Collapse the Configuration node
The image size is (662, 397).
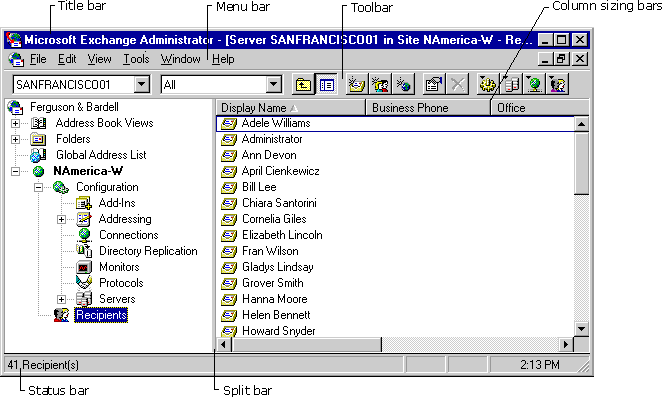38,187
